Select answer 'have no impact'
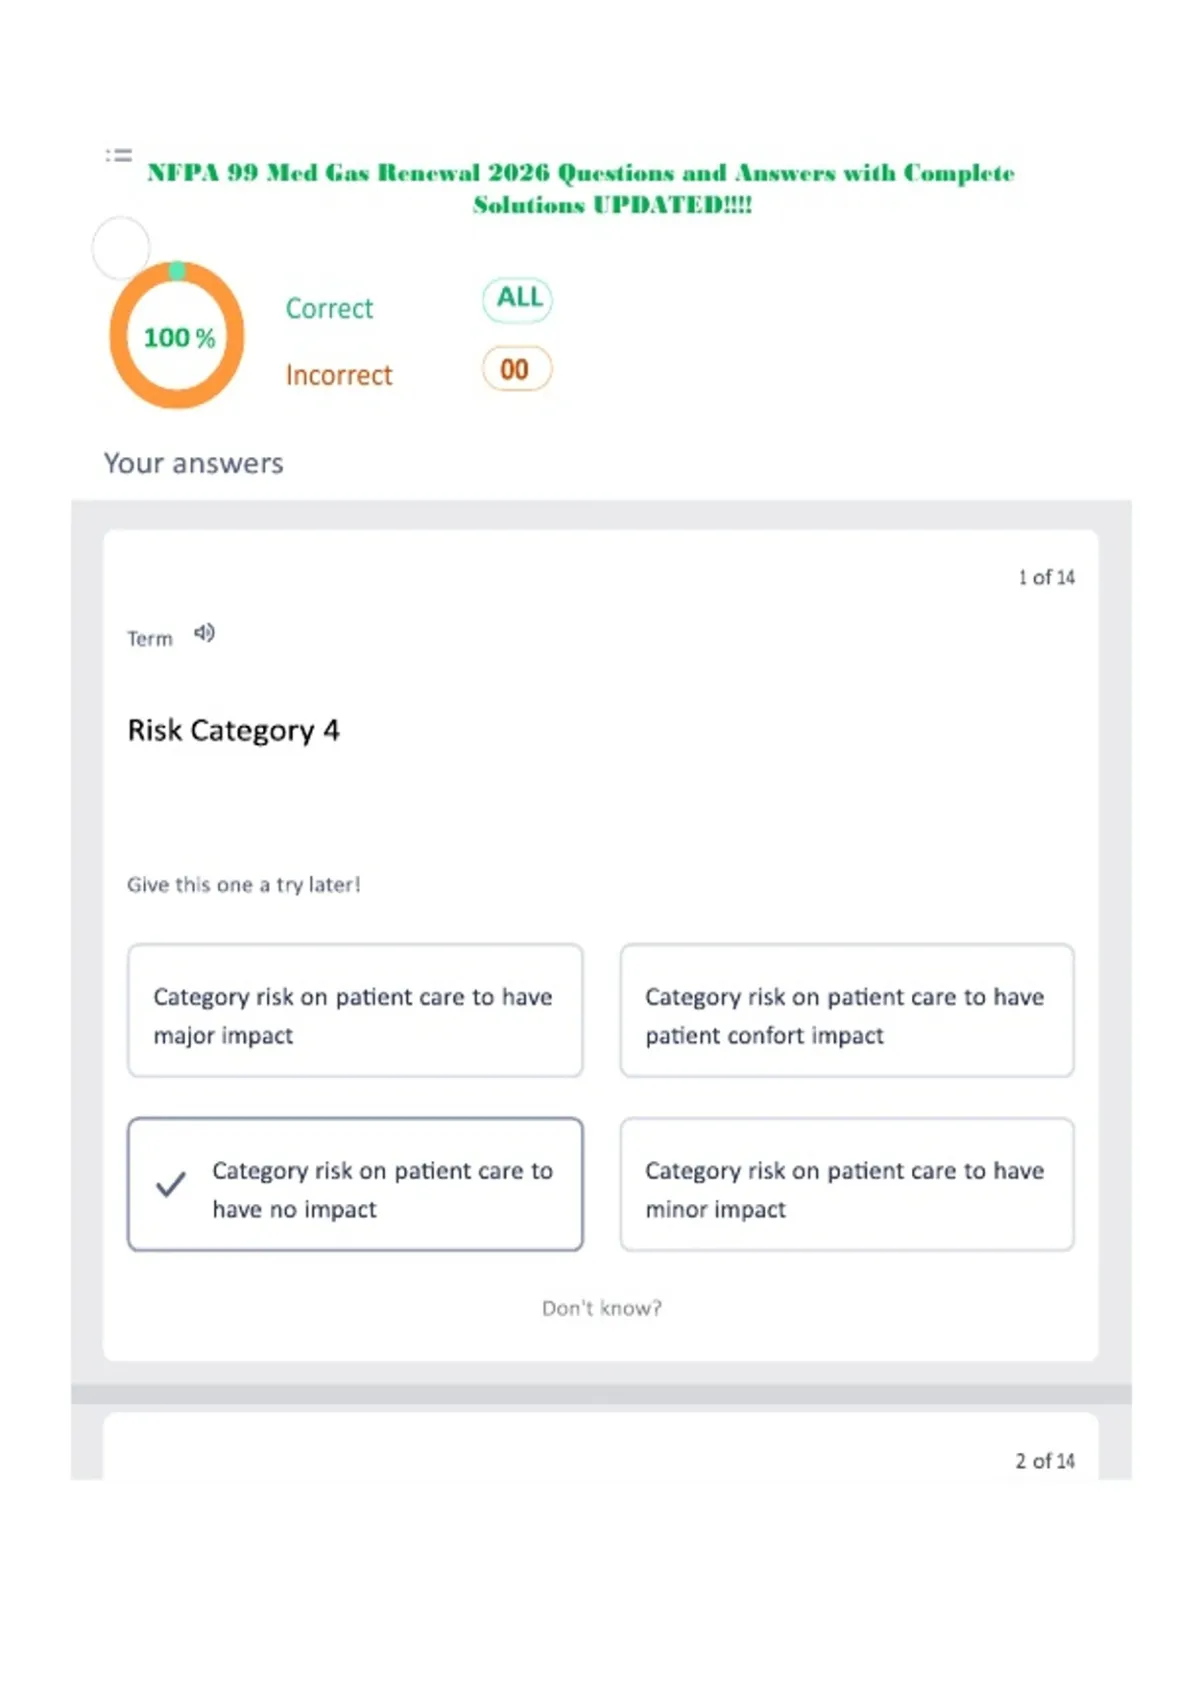Screen dimensions: 1200x1700 point(355,1184)
